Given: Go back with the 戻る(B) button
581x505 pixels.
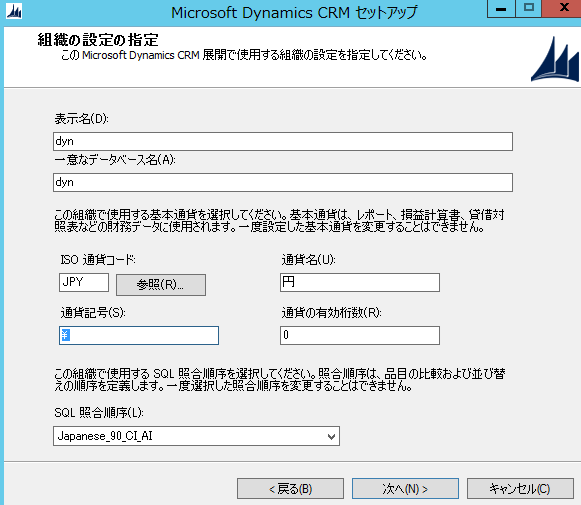Looking at the screenshot, I should tap(290, 489).
